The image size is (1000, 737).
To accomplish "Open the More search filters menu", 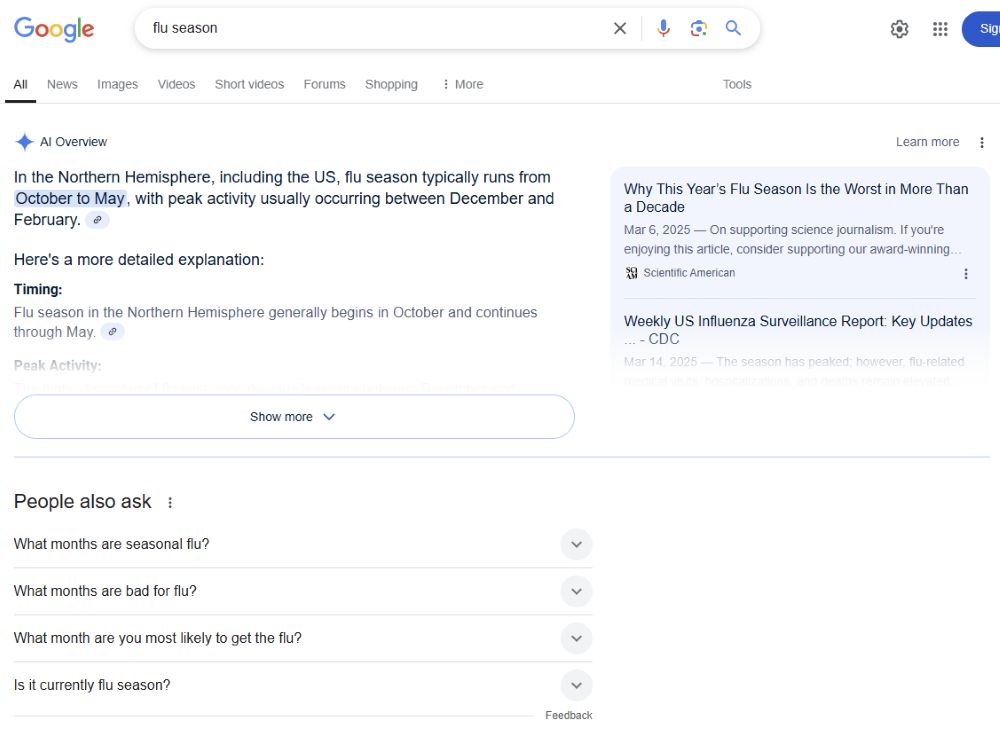I will pyautogui.click(x=463, y=84).
